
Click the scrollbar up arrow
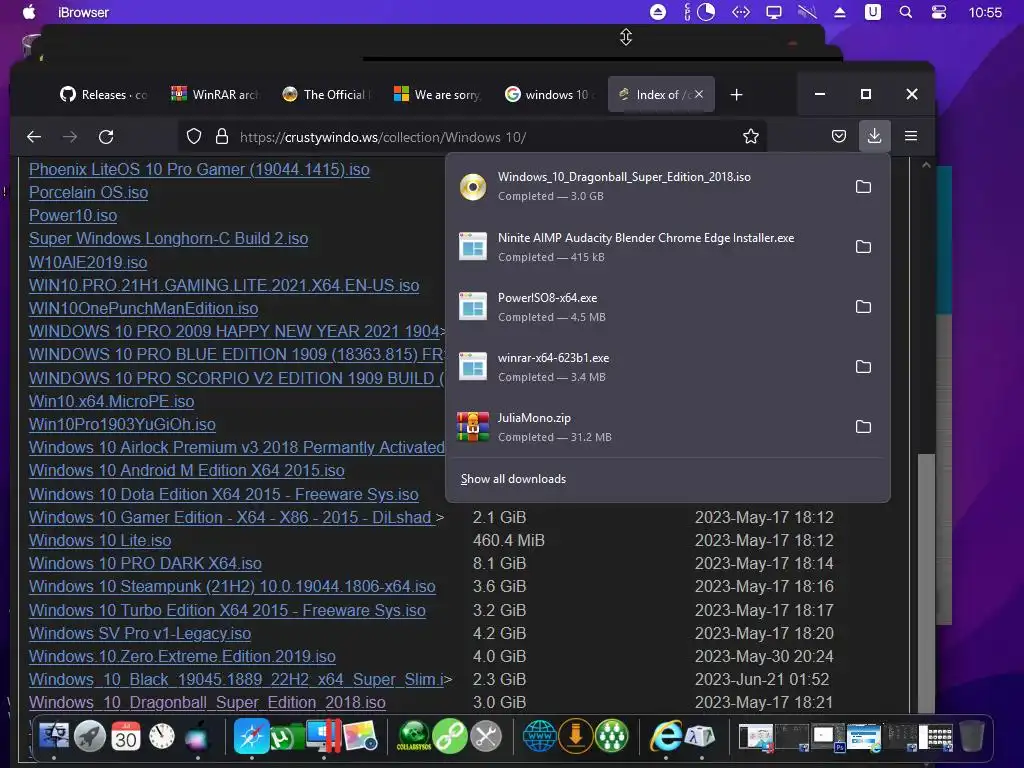coord(926,165)
